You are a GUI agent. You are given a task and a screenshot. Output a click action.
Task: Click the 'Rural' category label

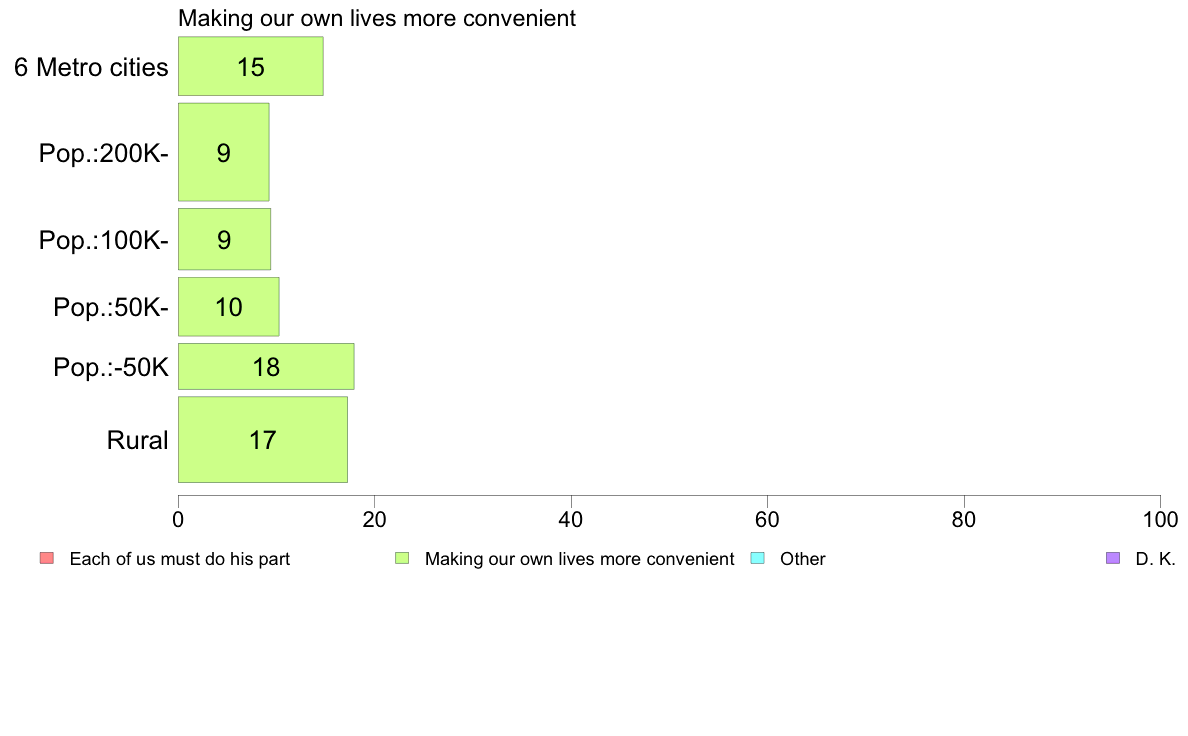(137, 440)
